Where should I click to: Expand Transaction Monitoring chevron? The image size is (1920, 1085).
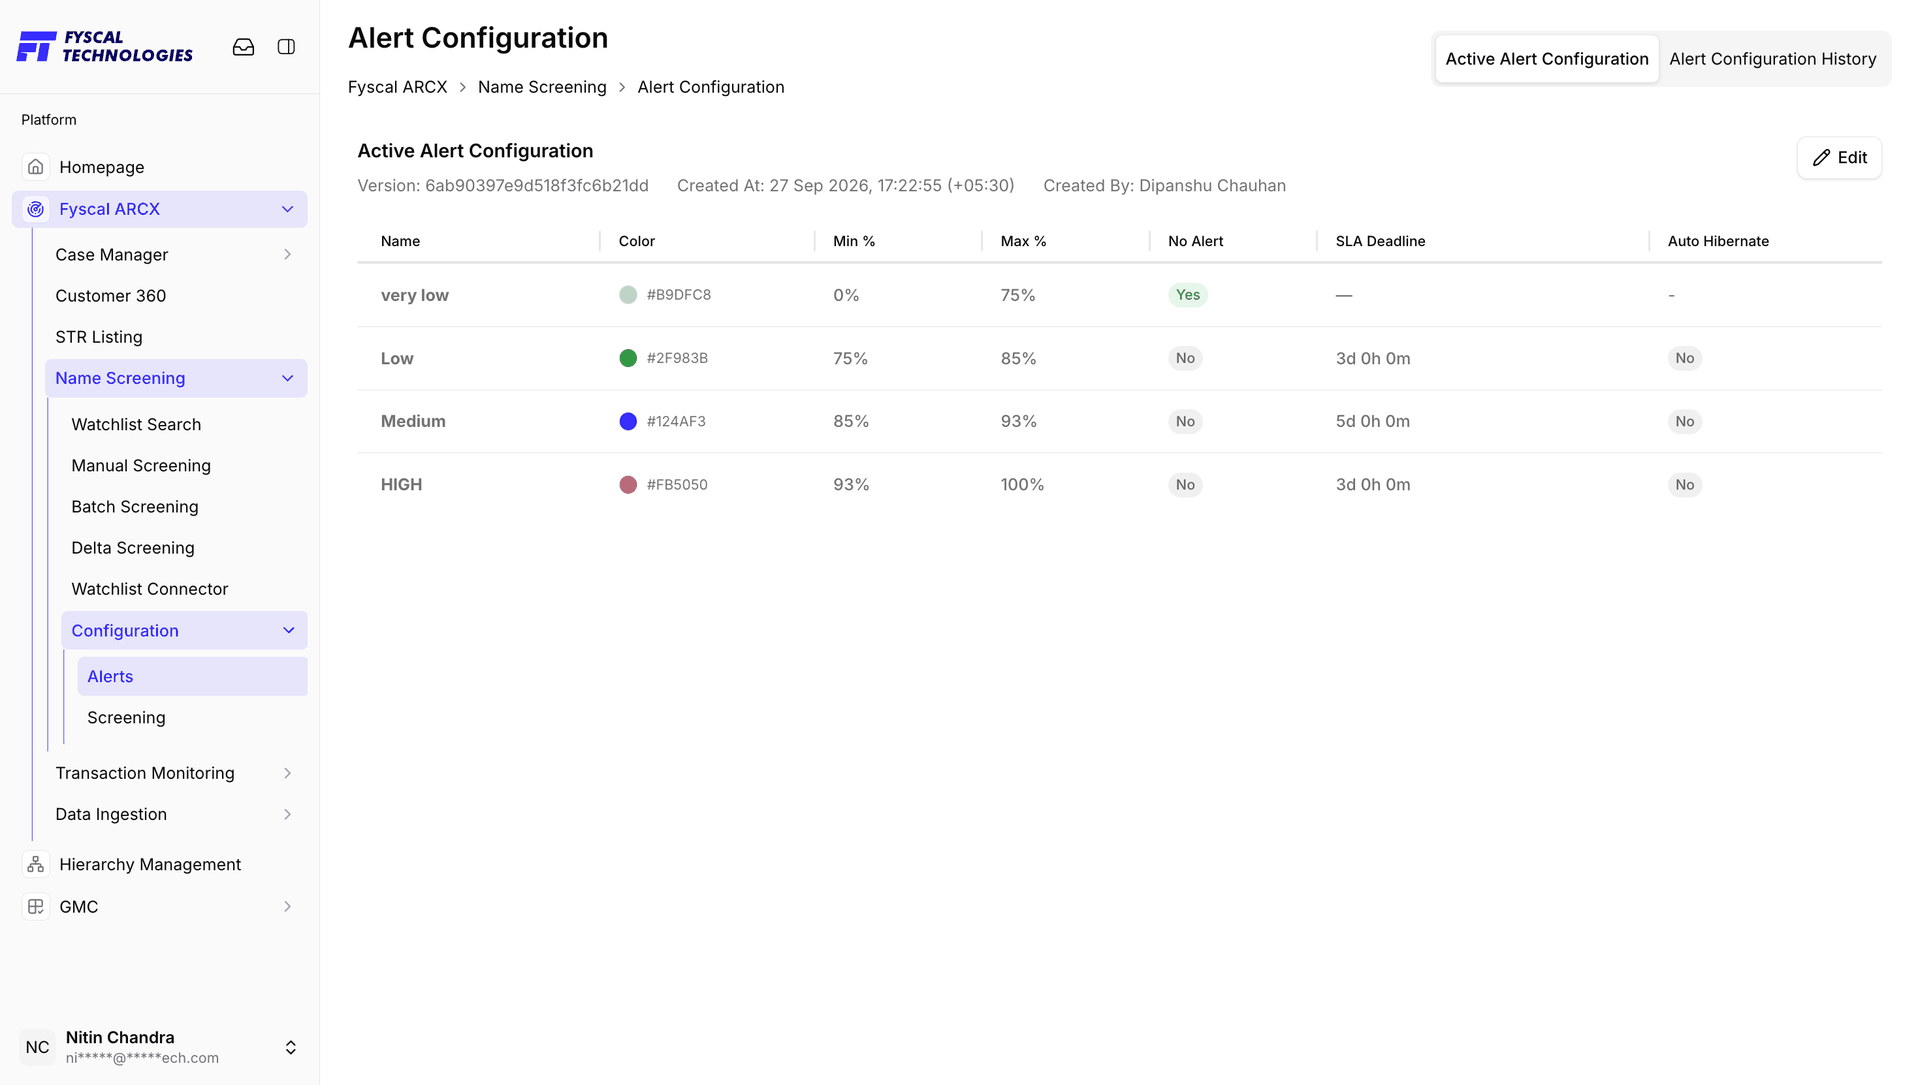click(x=288, y=773)
